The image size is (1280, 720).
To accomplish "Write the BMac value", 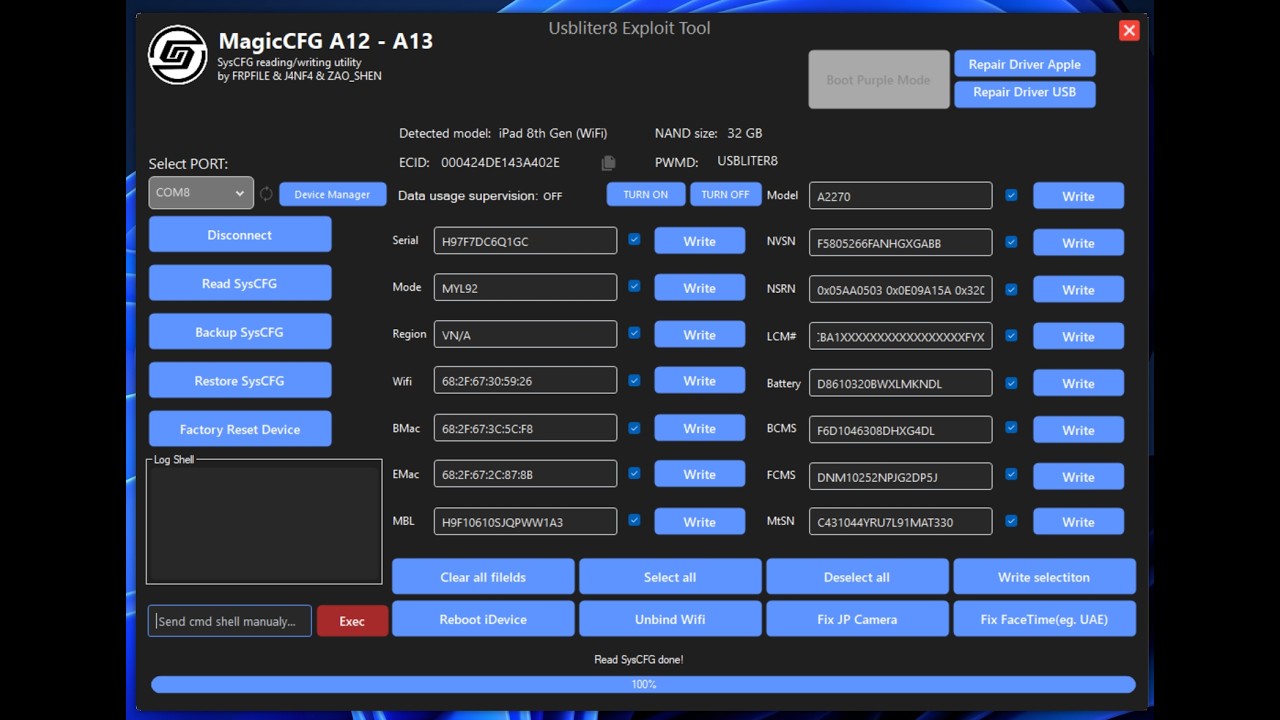I will tap(700, 428).
